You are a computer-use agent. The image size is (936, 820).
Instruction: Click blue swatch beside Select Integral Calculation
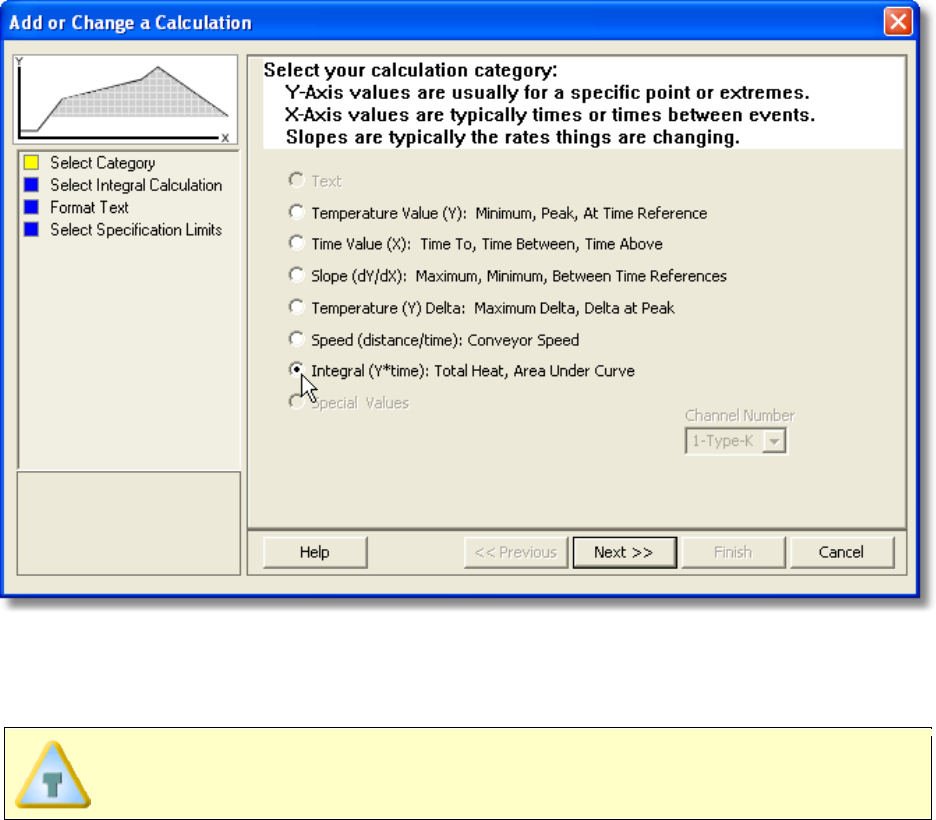coord(31,185)
